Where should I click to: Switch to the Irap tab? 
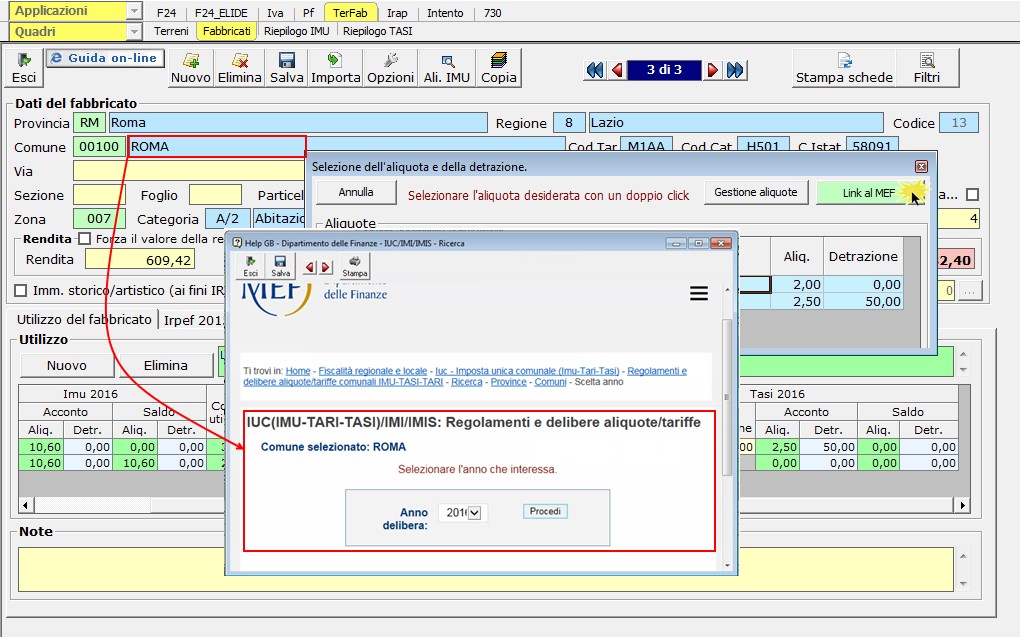pos(397,13)
